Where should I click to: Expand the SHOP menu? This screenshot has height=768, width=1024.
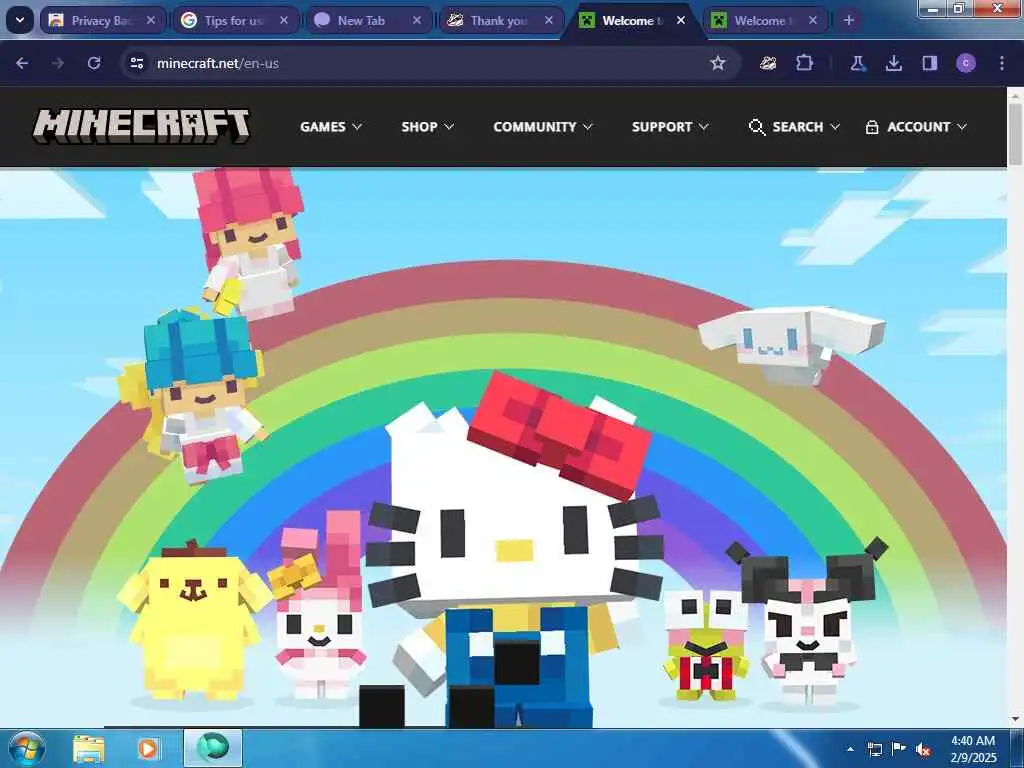tap(427, 127)
